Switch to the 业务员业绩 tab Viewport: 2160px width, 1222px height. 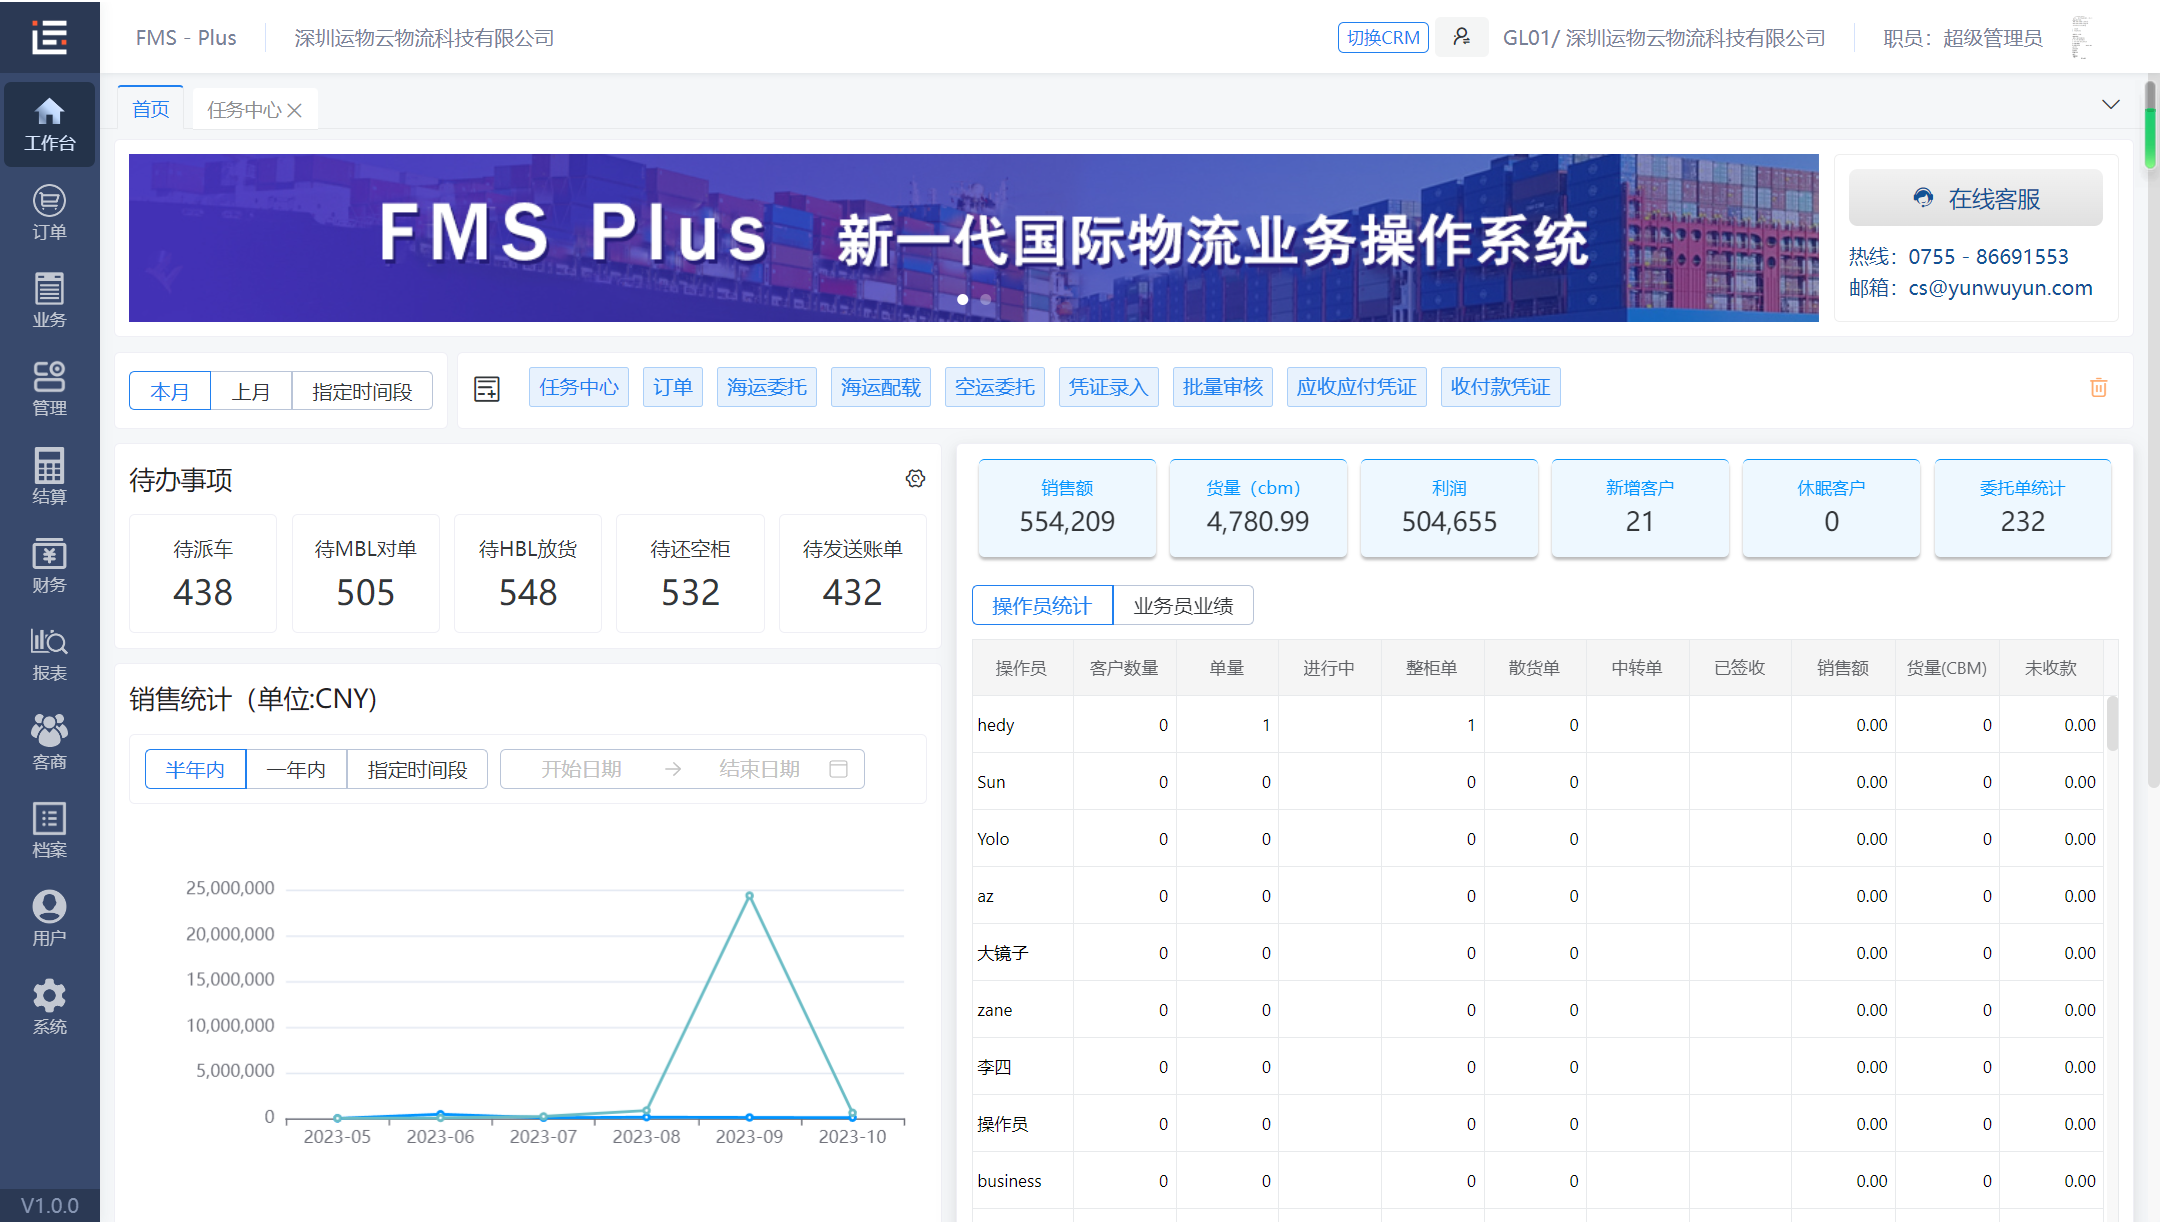[x=1183, y=605]
